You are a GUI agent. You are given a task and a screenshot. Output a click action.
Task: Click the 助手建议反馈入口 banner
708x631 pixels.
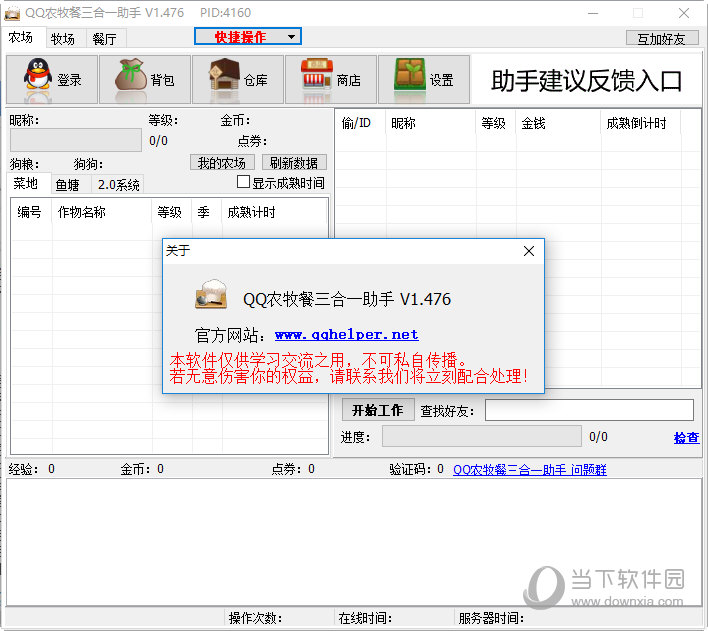tap(586, 81)
